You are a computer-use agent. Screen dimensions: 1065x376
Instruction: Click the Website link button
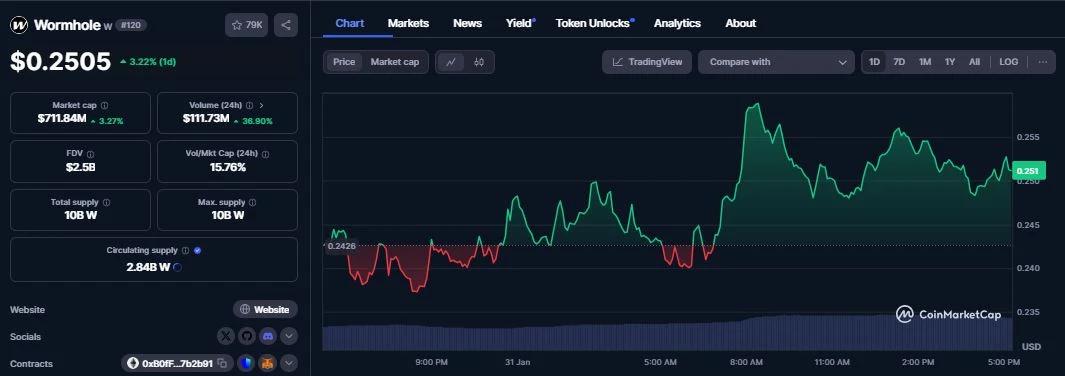[265, 309]
